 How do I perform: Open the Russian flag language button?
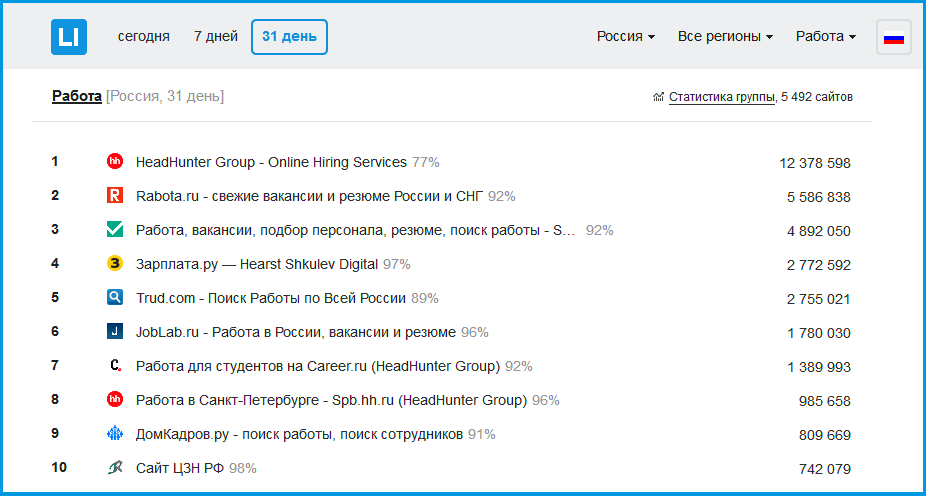(894, 37)
